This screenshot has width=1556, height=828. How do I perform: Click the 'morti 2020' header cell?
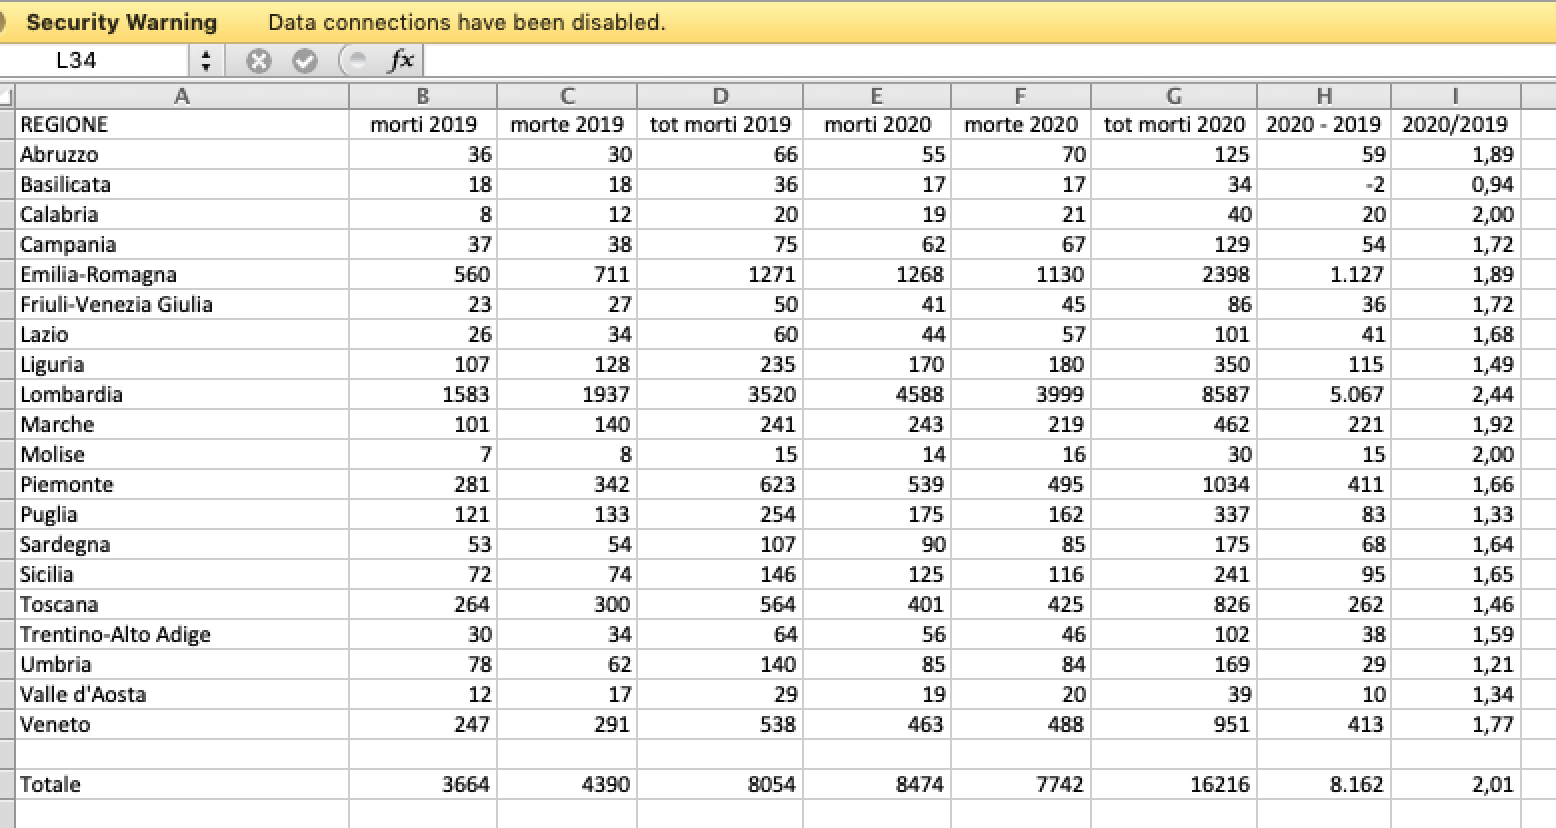pos(877,124)
